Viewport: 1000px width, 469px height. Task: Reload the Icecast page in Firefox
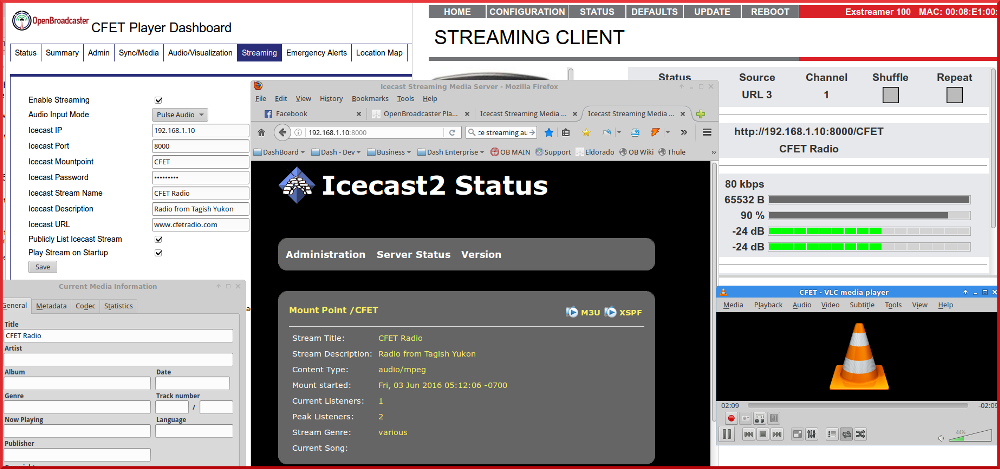pyautogui.click(x=452, y=132)
